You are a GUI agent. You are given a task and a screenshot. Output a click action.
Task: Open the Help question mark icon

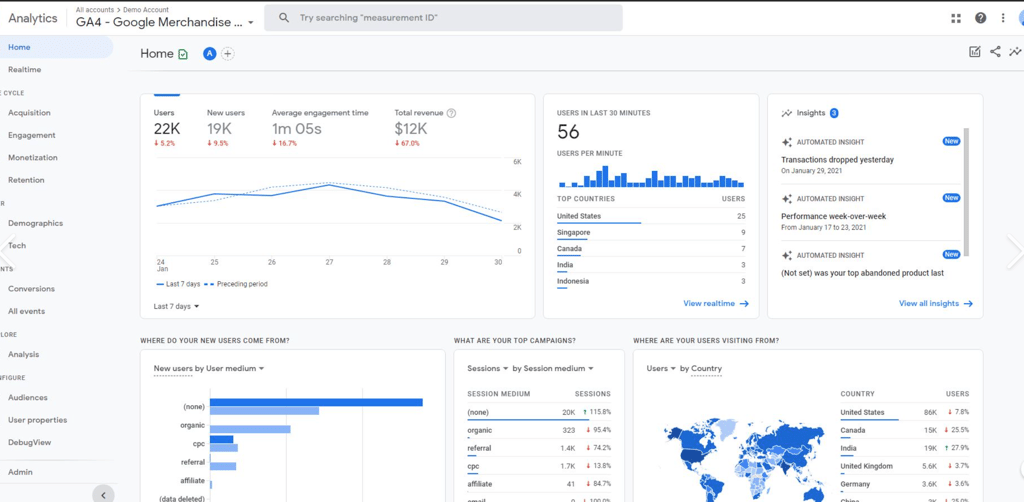tap(980, 18)
